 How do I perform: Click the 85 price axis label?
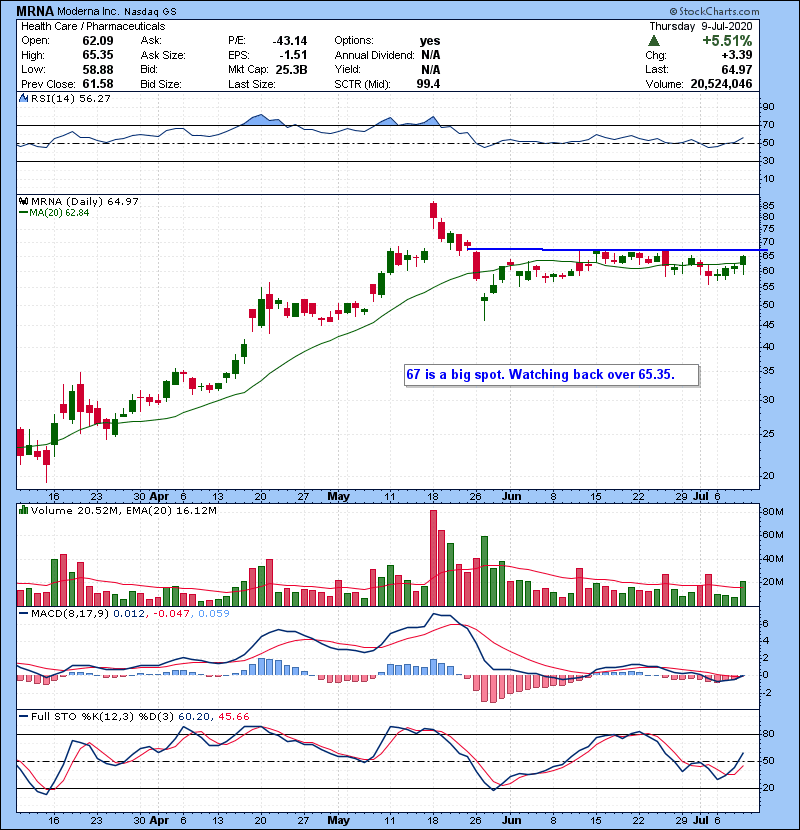coord(768,205)
